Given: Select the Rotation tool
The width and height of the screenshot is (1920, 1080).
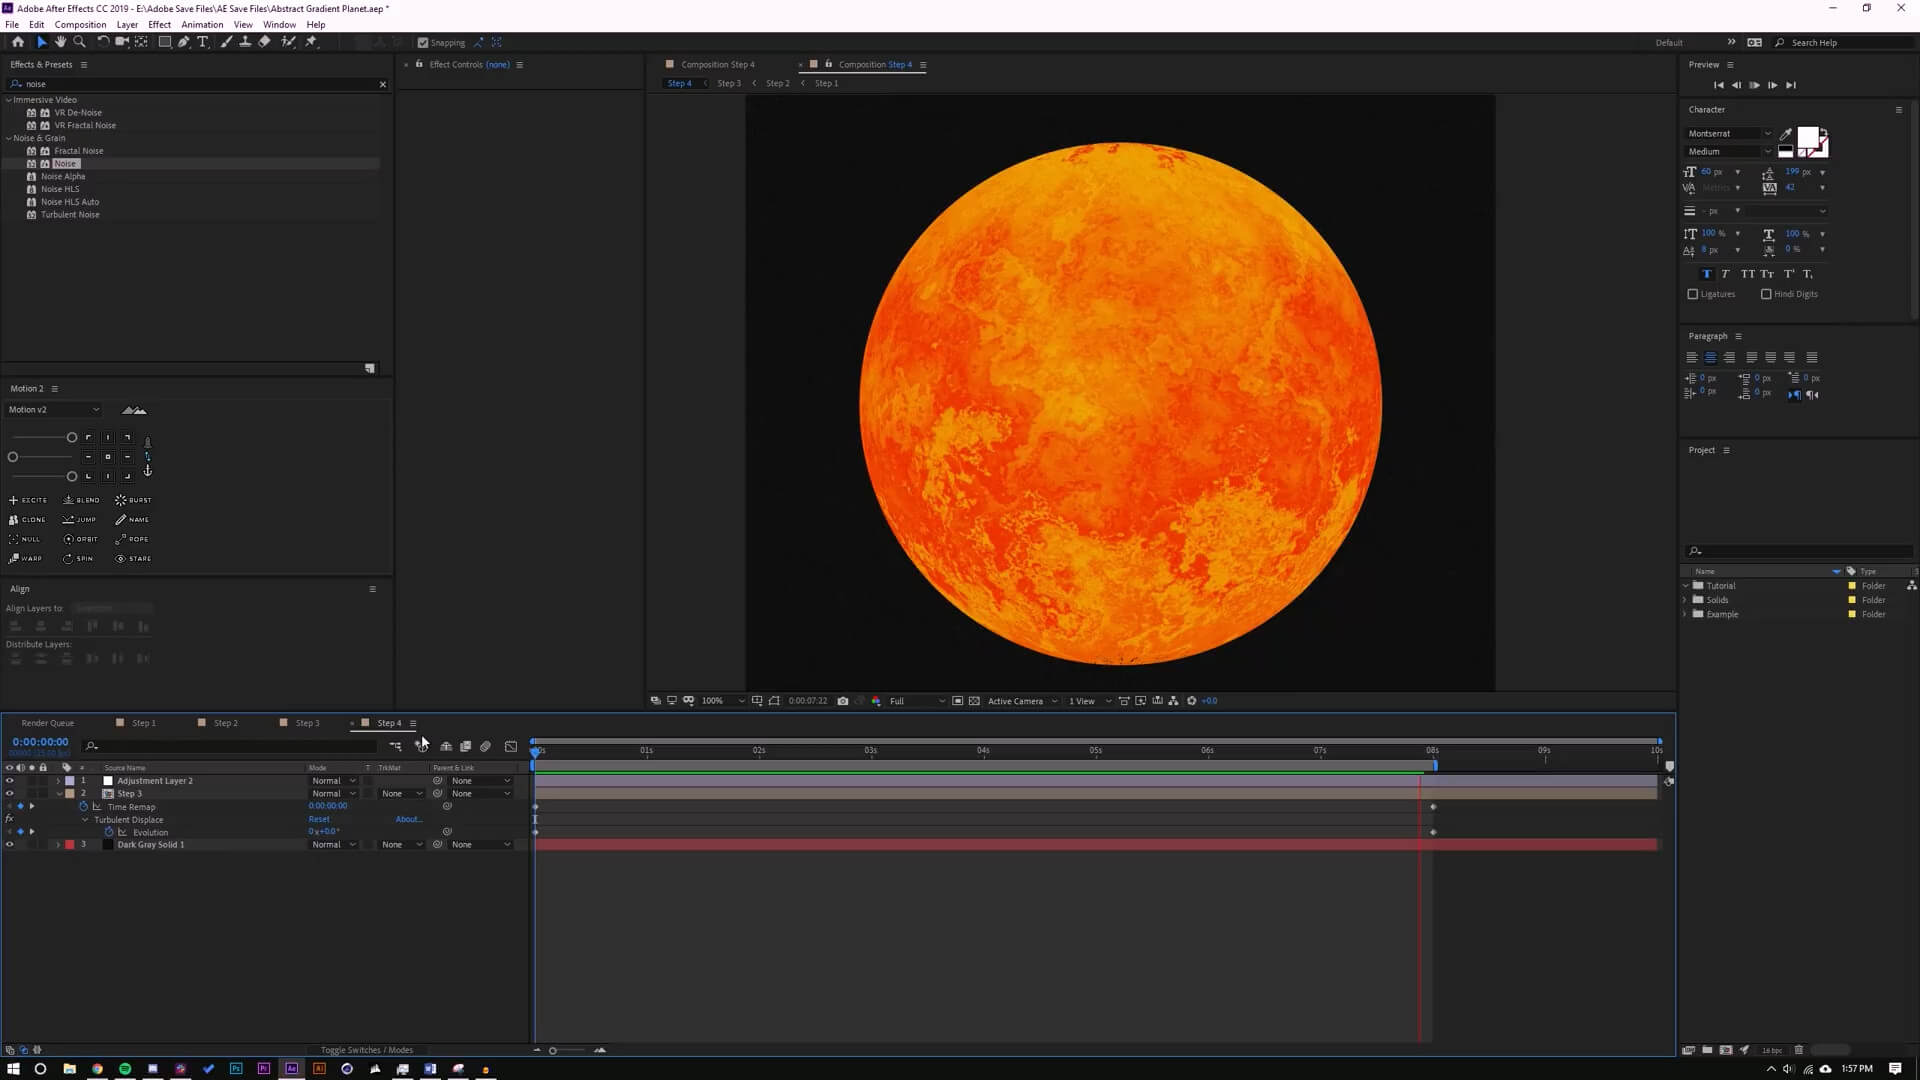Looking at the screenshot, I should click(x=102, y=42).
